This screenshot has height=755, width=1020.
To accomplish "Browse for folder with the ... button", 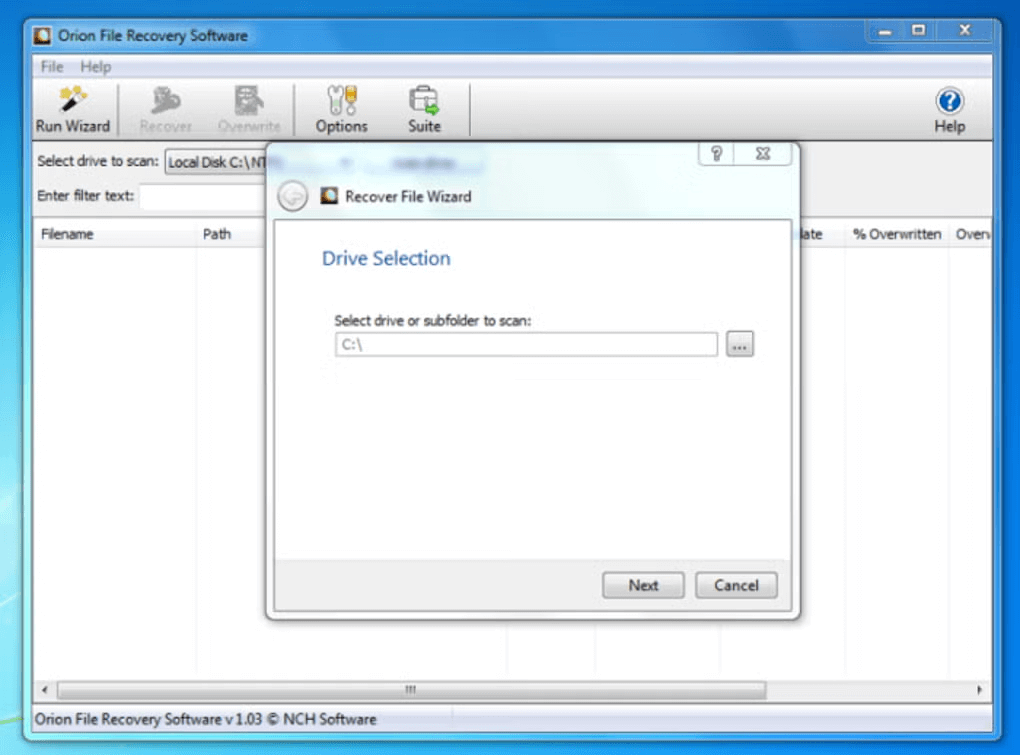I will (740, 344).
